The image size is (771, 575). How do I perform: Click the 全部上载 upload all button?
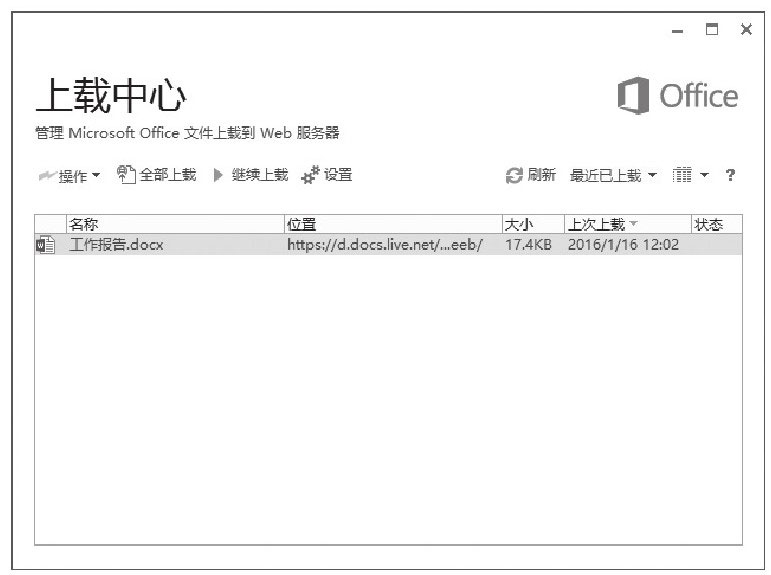[156, 175]
